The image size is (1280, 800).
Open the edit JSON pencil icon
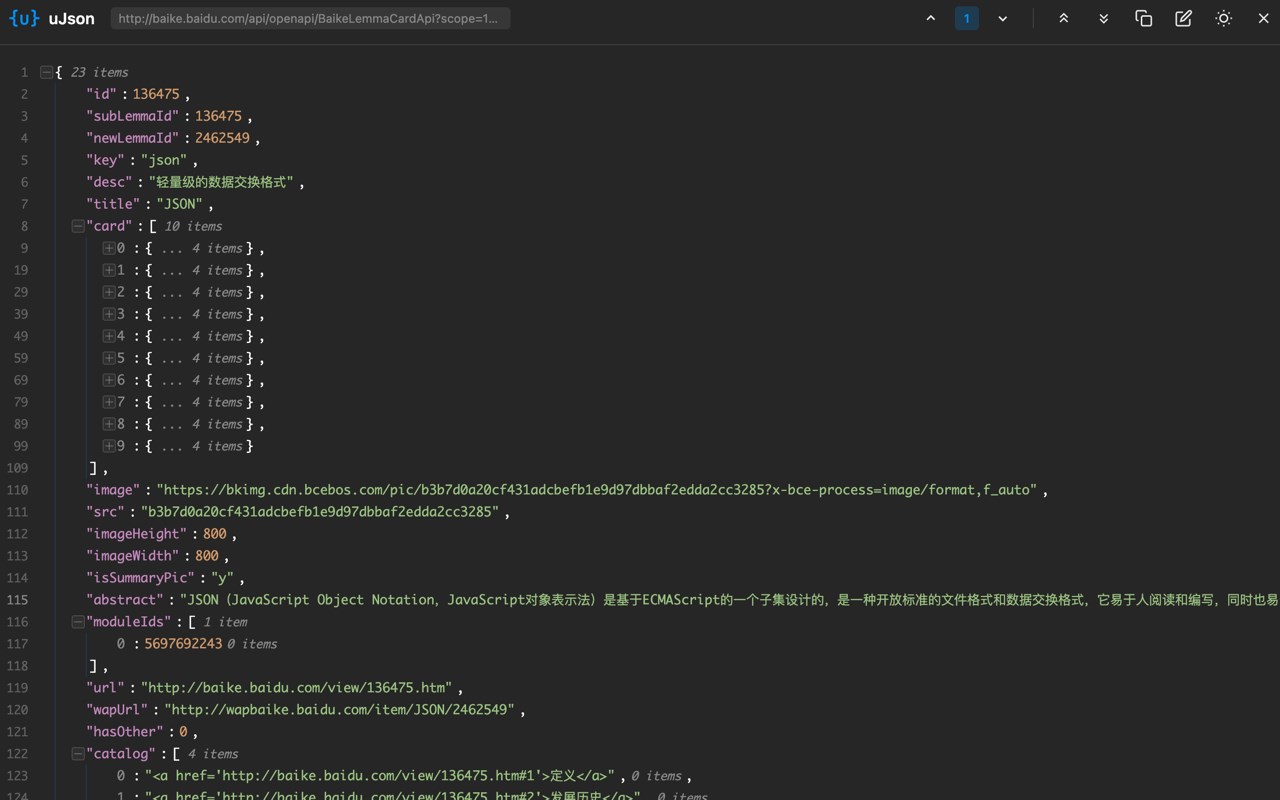click(1183, 18)
